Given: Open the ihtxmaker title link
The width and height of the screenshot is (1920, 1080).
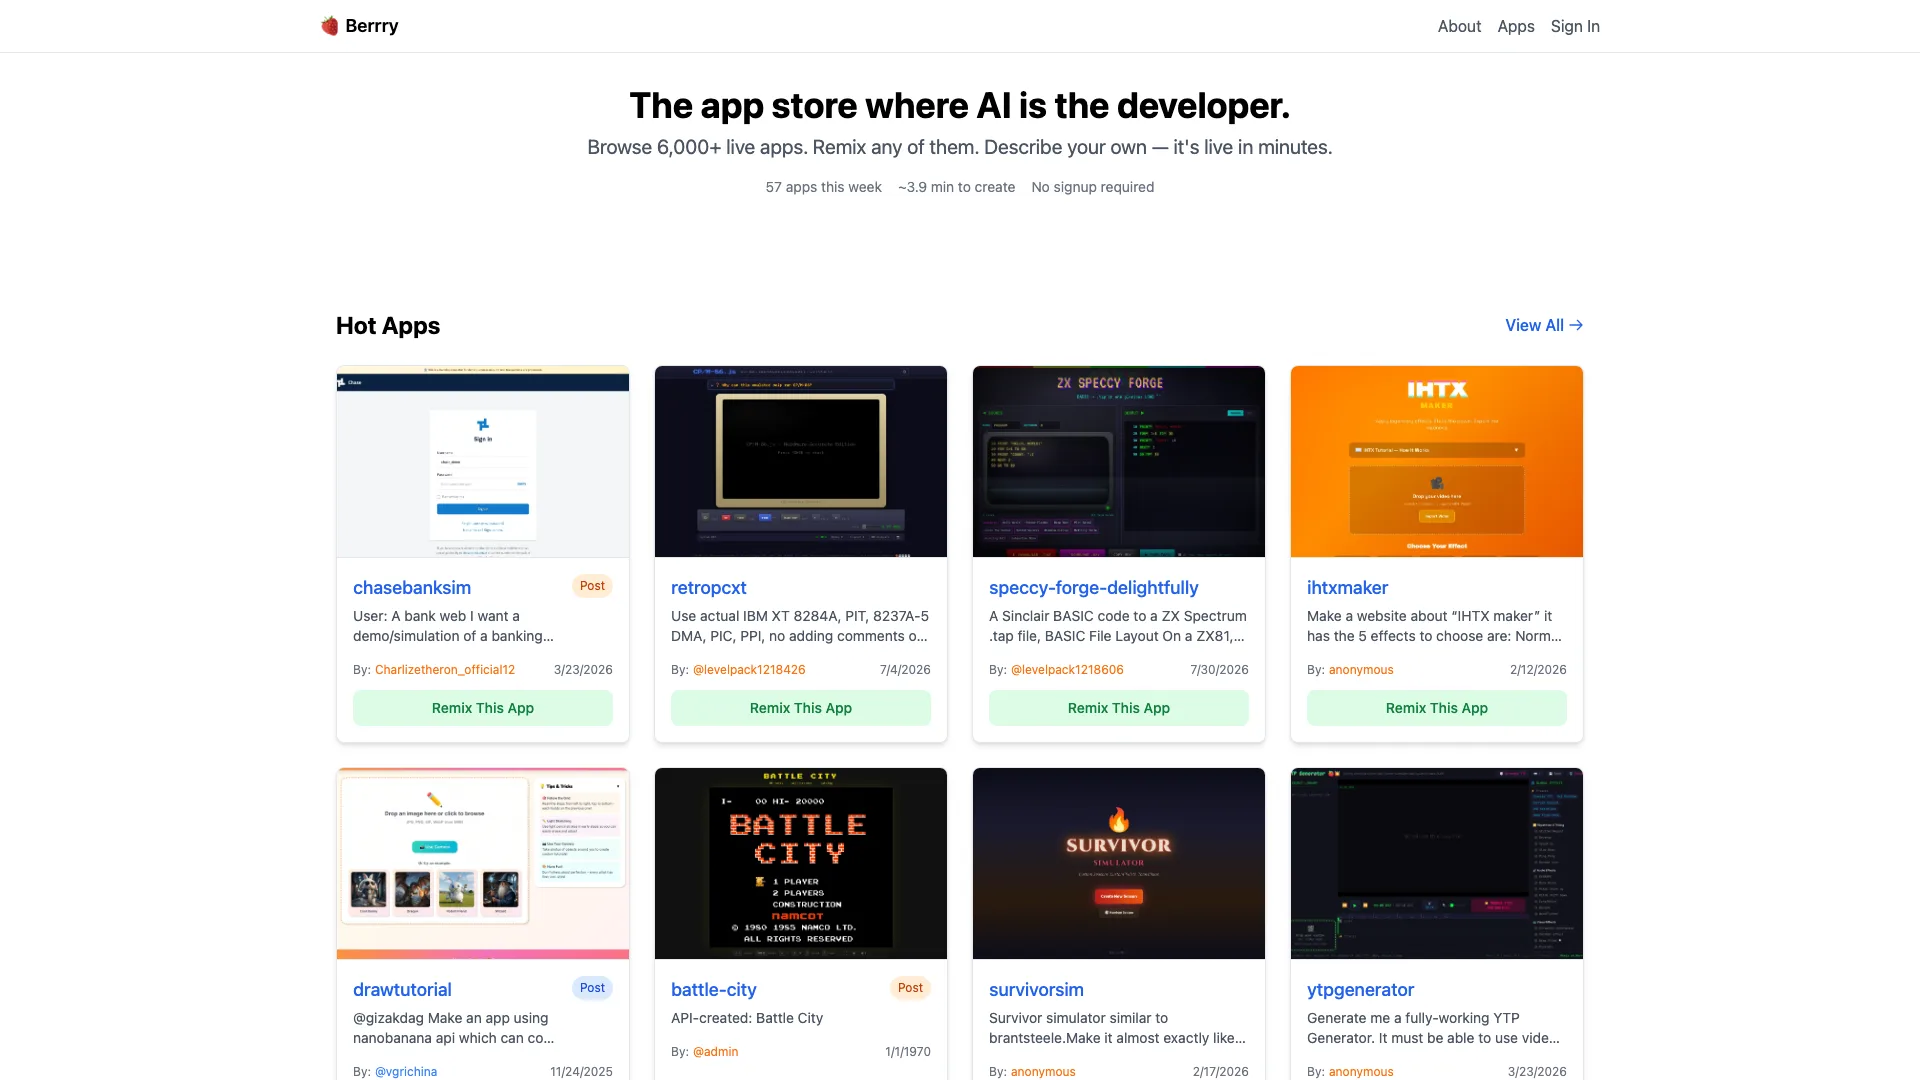Looking at the screenshot, I should click(1347, 588).
